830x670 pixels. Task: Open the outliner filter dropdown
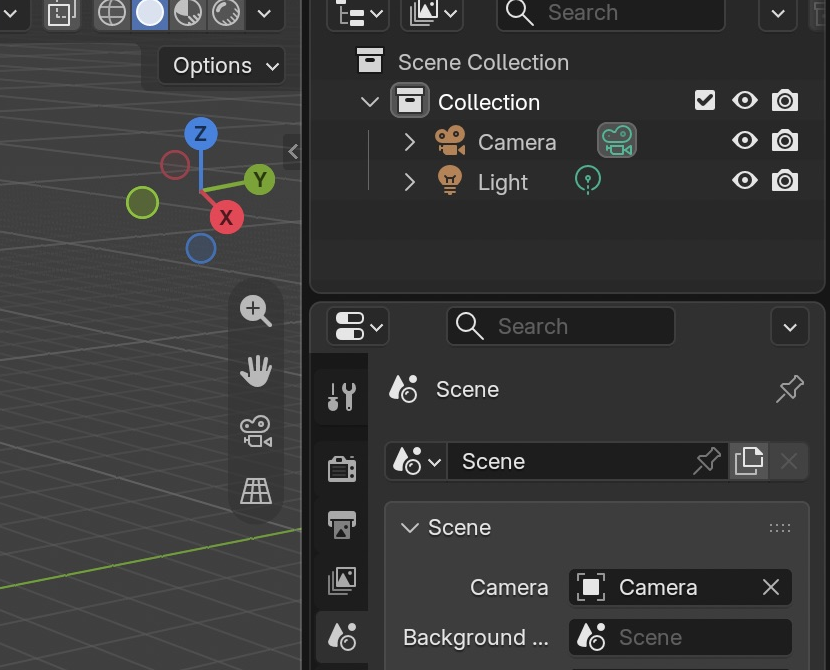click(778, 13)
